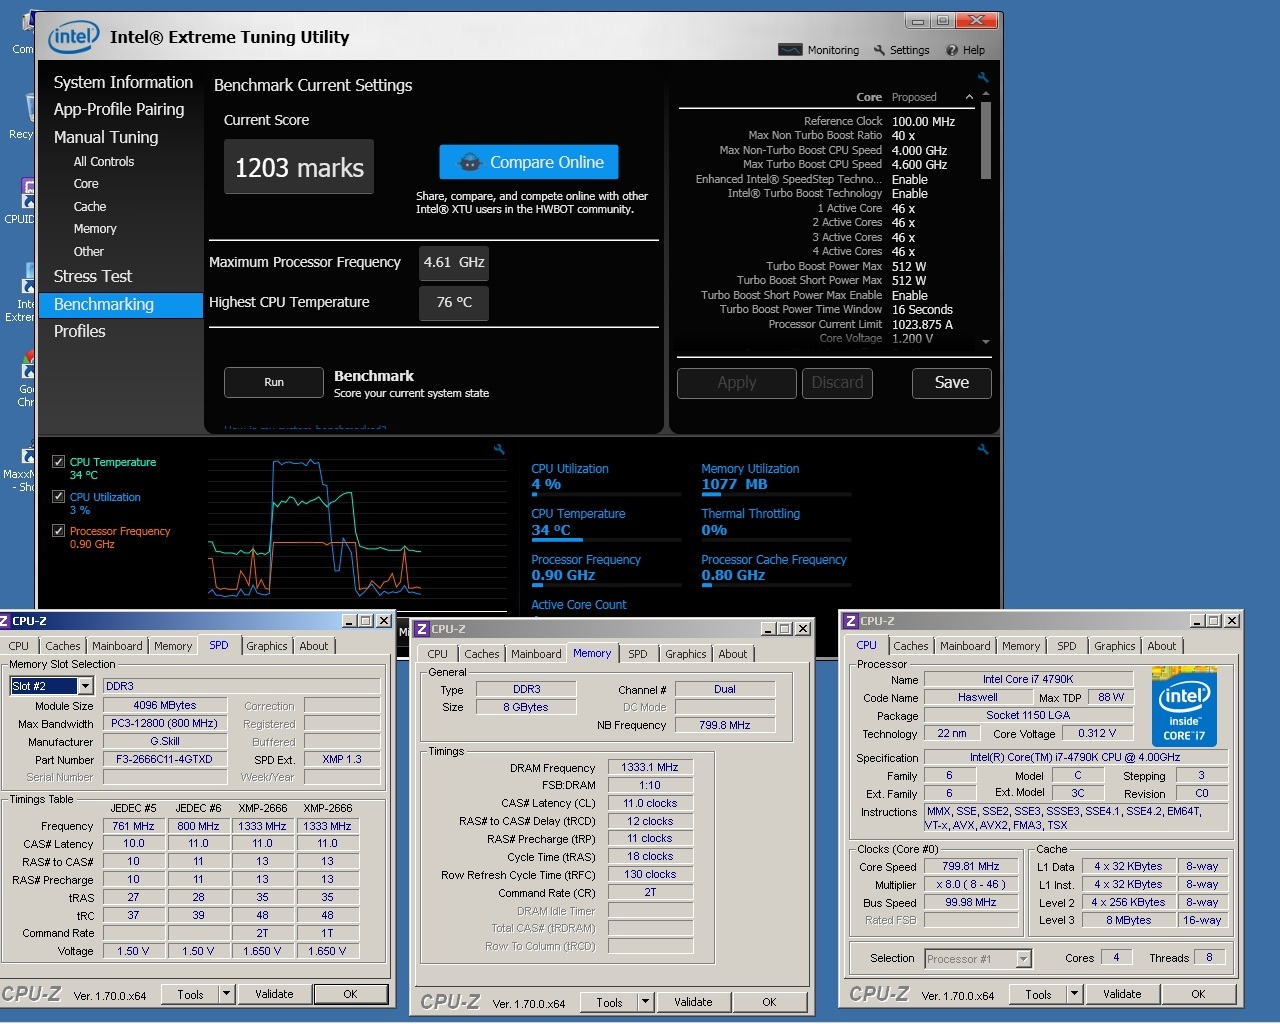Image resolution: width=1280 pixels, height=1024 pixels.
Task: Open Tools dropdown arrow in CPU tab CPU-Z window
Action: (x=1075, y=994)
